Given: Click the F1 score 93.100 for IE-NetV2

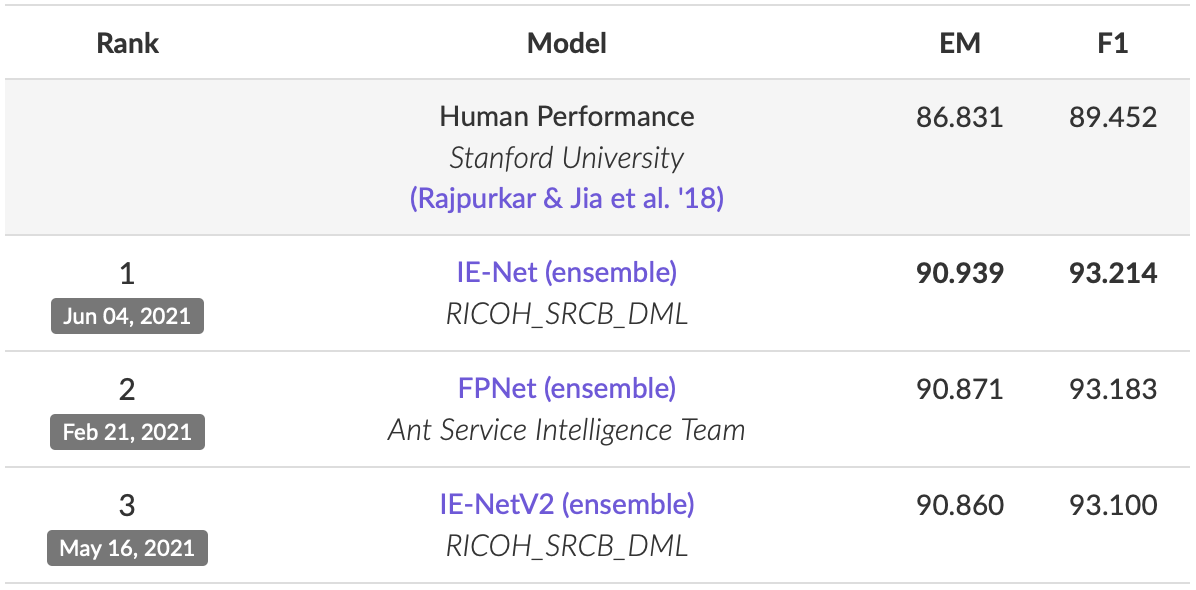Looking at the screenshot, I should pyautogui.click(x=1113, y=505).
